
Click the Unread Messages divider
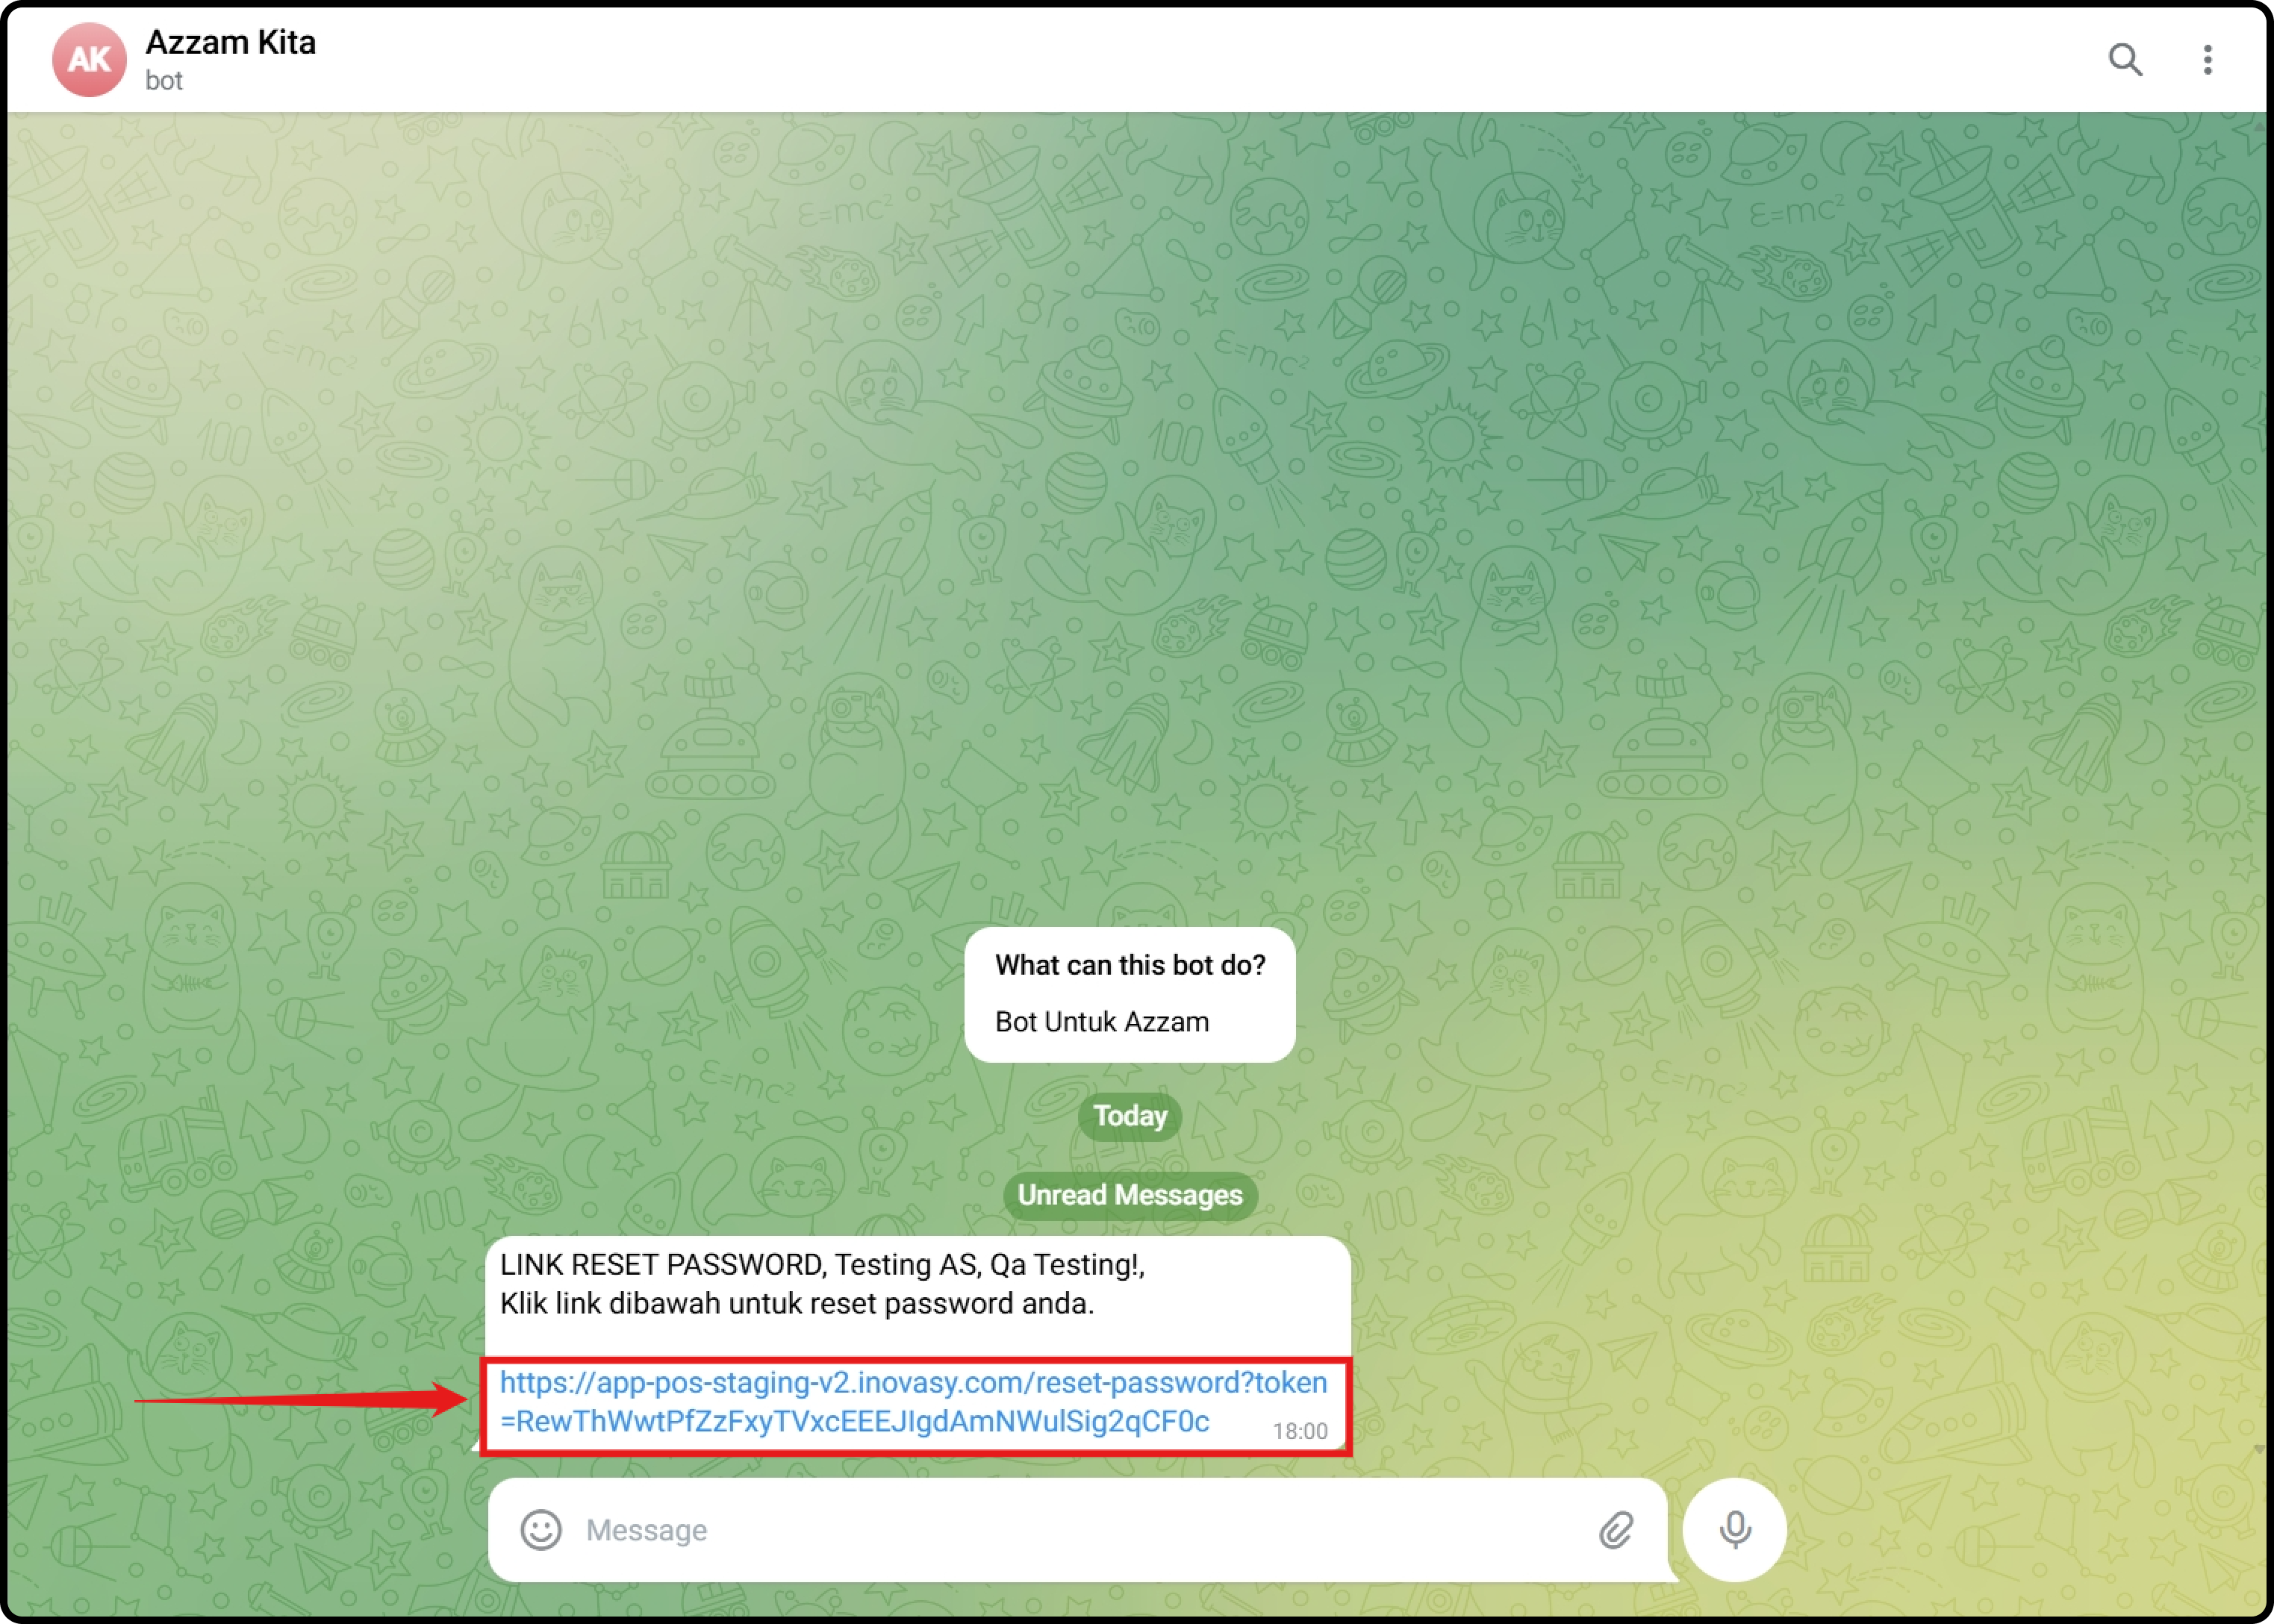click(1130, 1195)
